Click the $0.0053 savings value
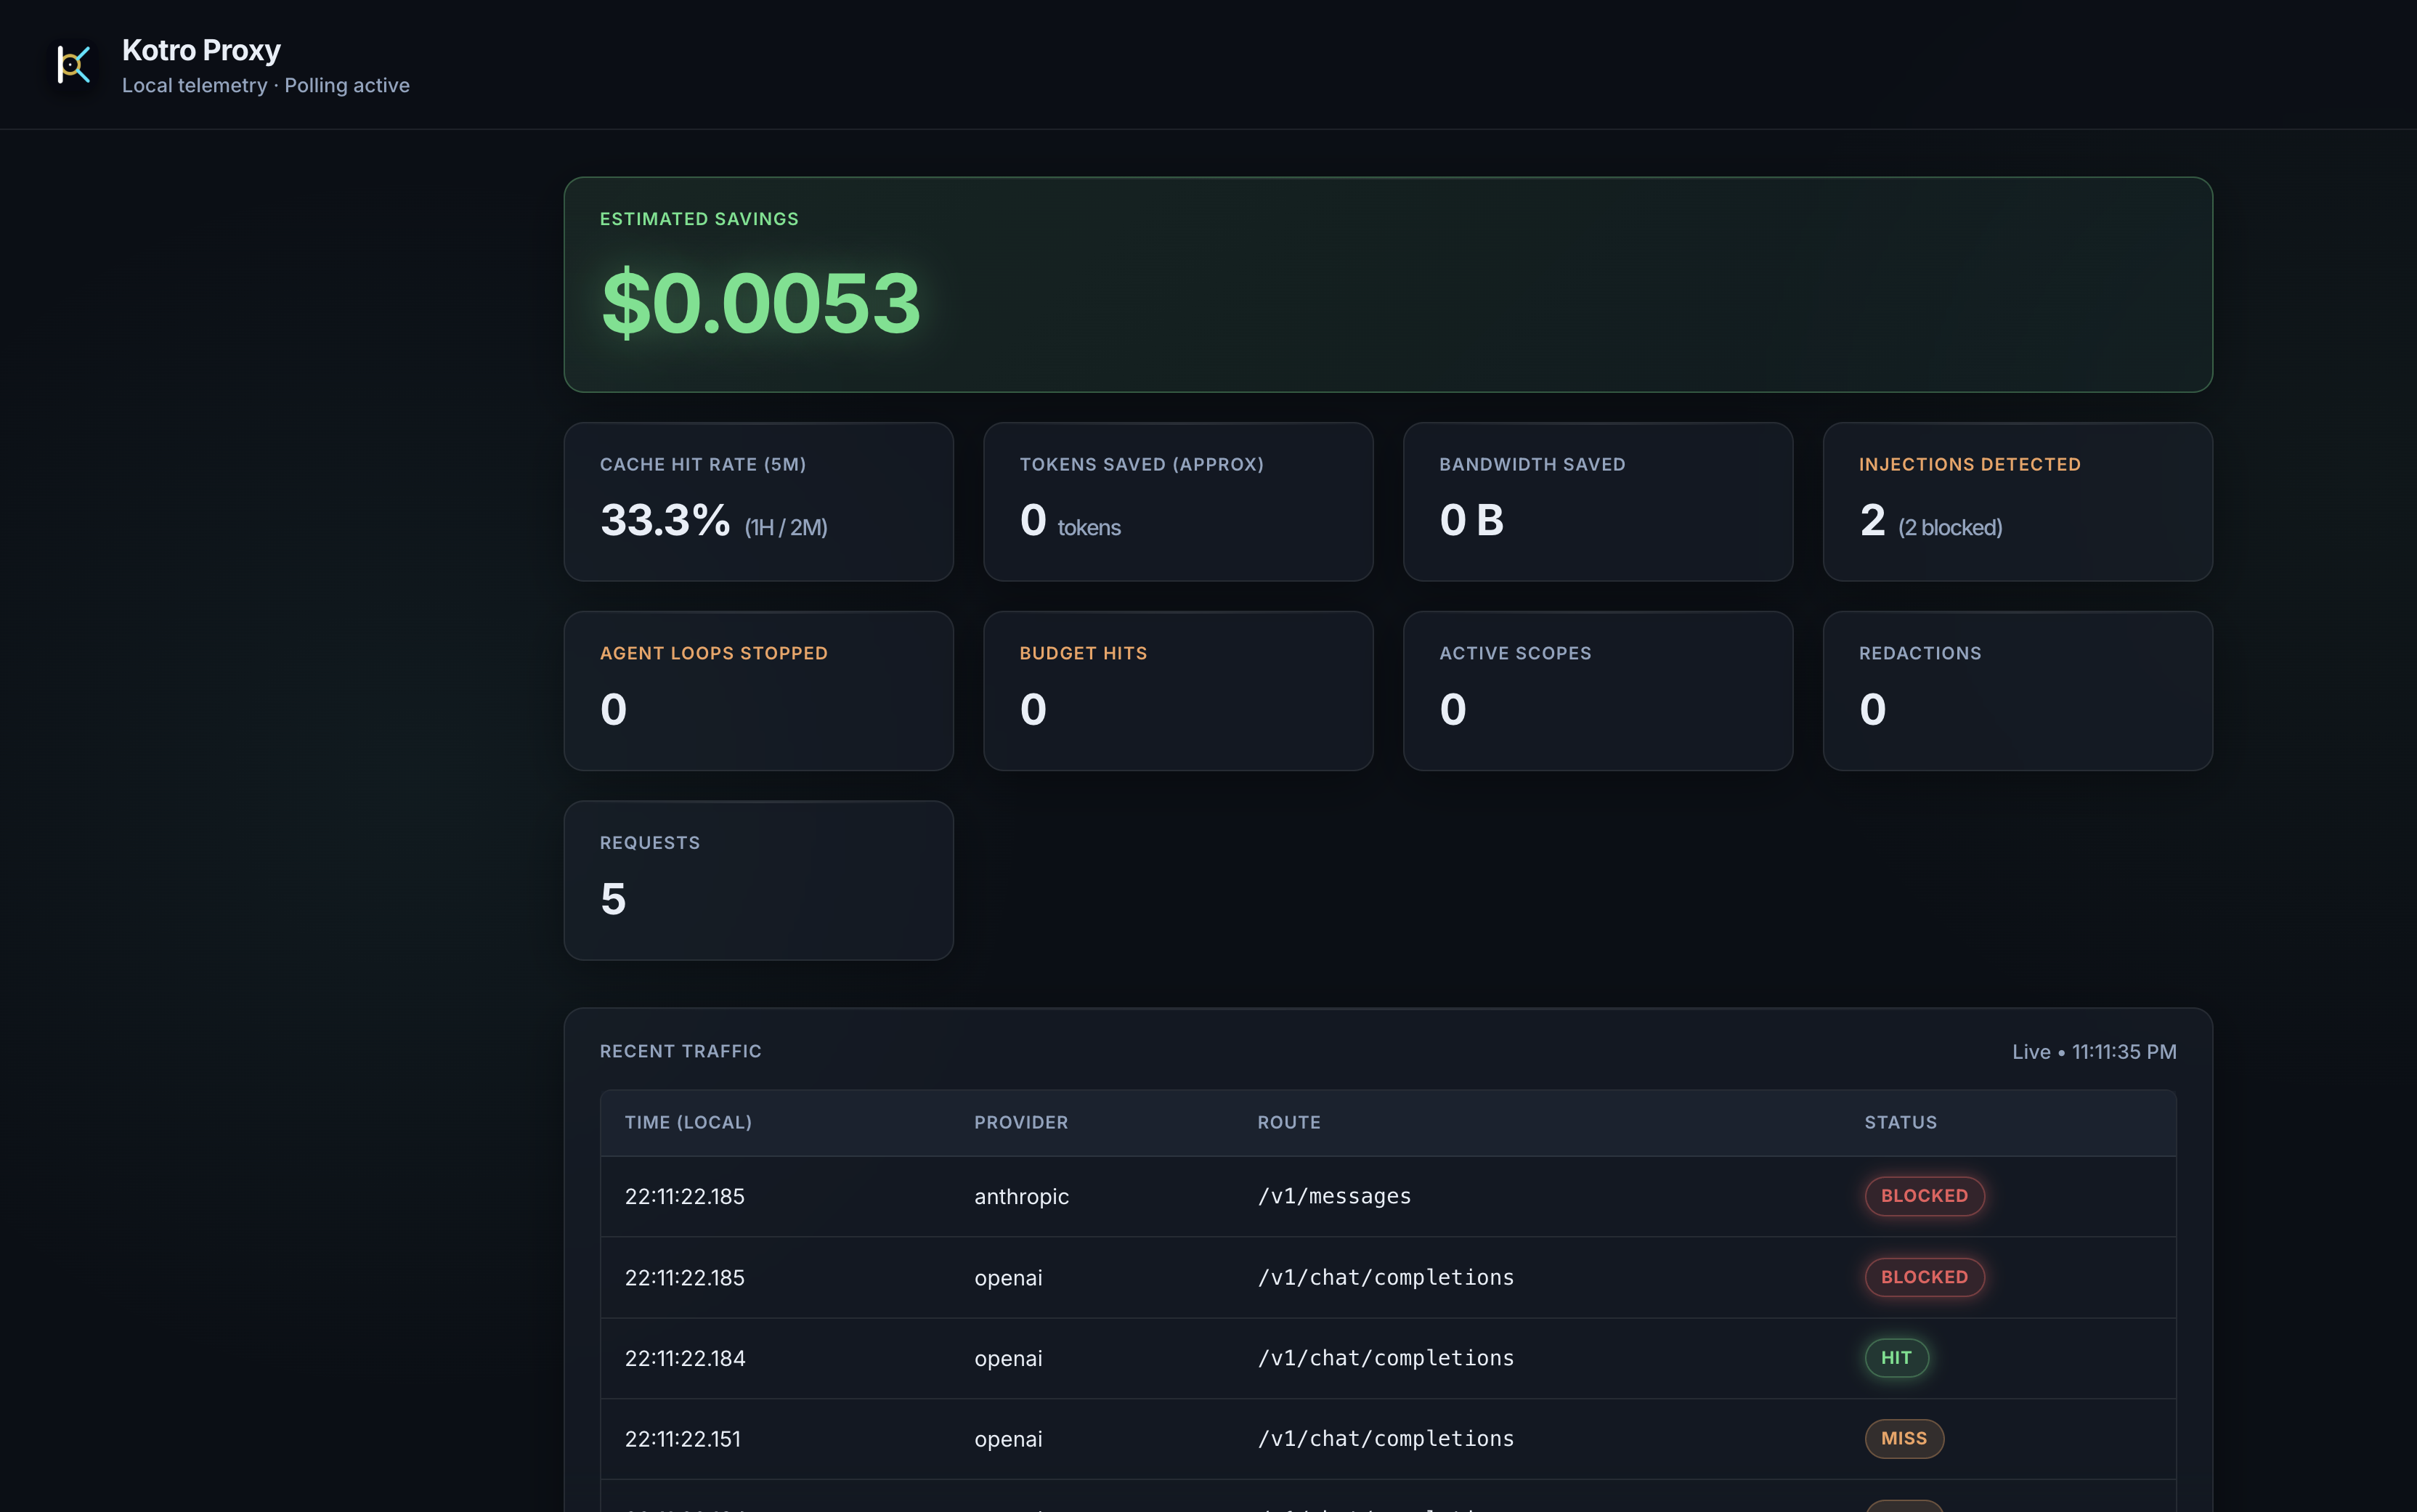This screenshot has width=2417, height=1512. point(760,303)
